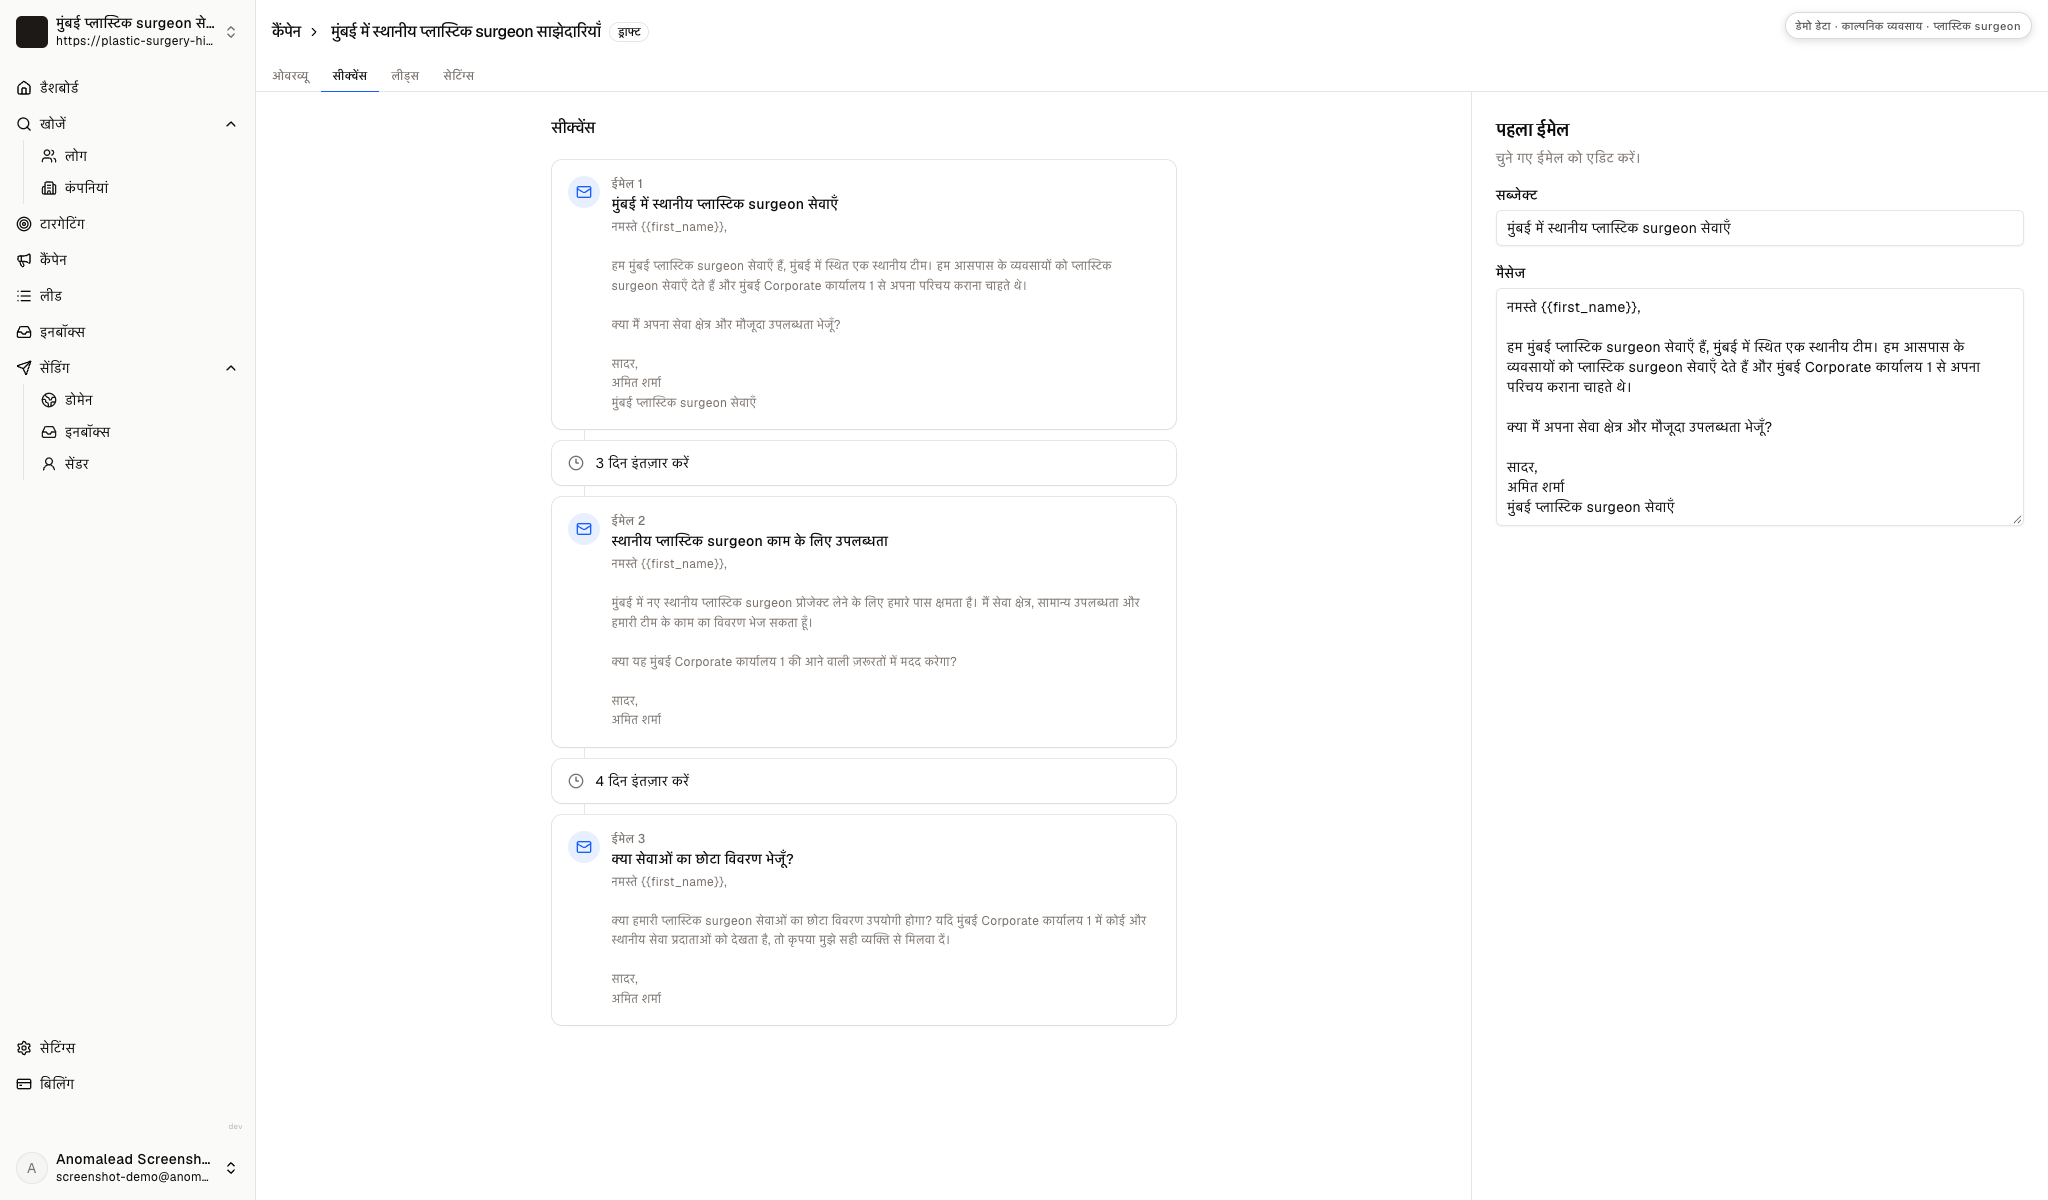Collapse the सेंडिंग section chevron
Viewport: 2048px width, 1200px height.
(x=231, y=368)
